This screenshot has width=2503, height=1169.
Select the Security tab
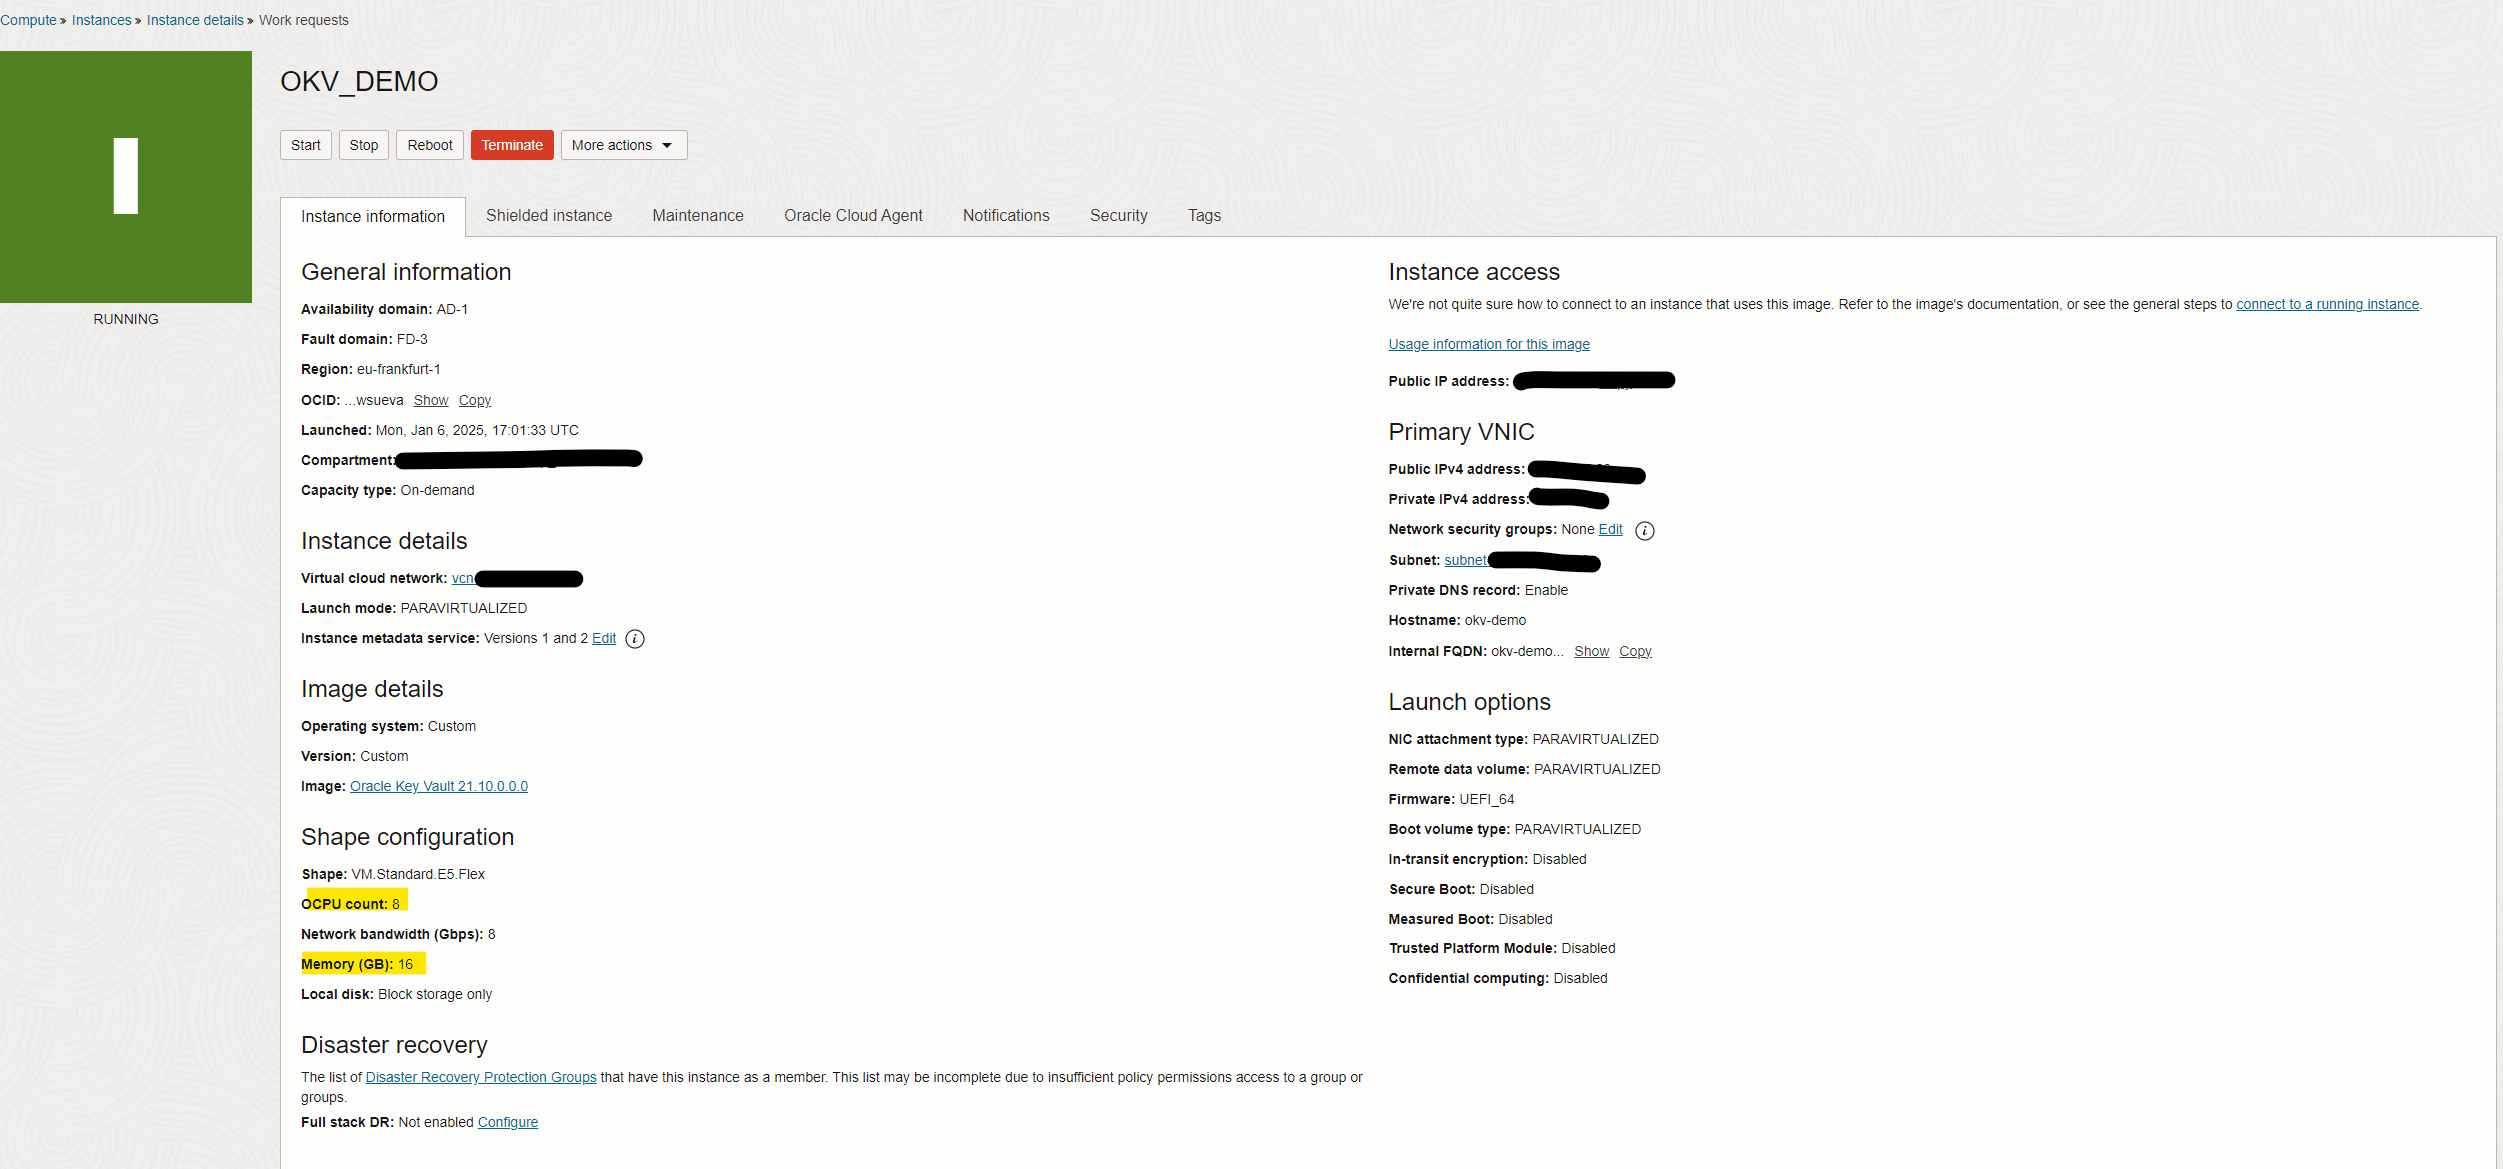[1118, 216]
